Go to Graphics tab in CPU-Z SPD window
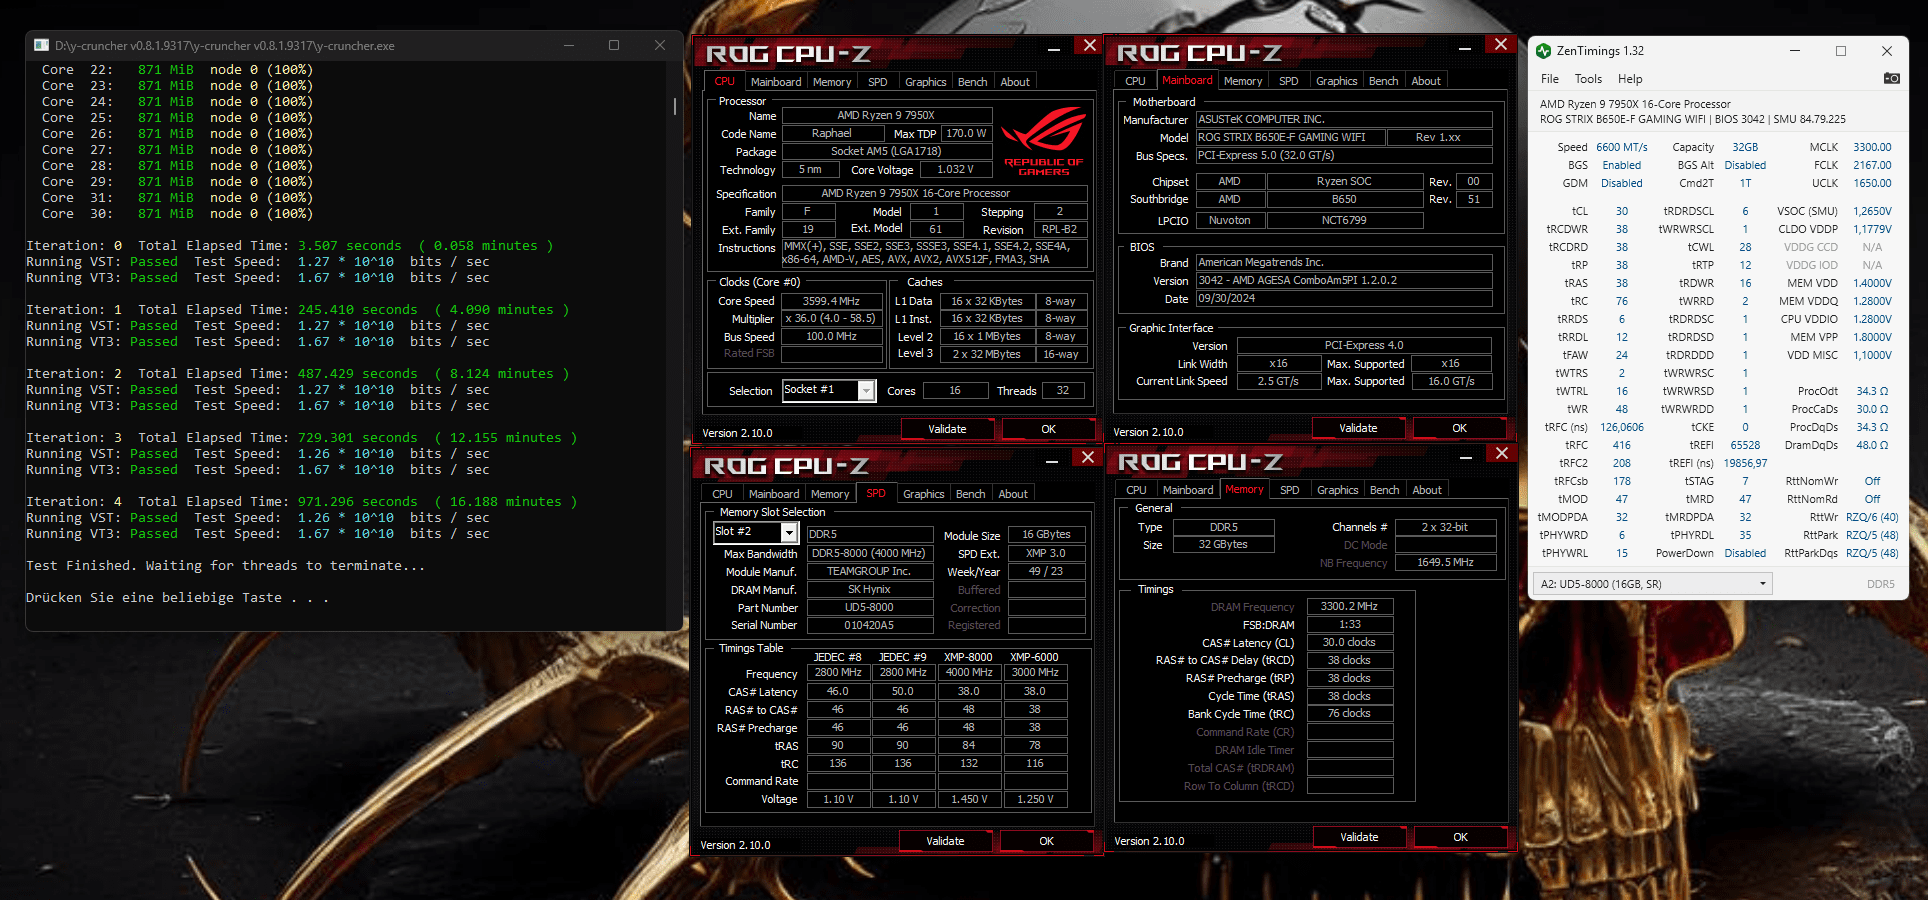The width and height of the screenshot is (1928, 900). 923,494
